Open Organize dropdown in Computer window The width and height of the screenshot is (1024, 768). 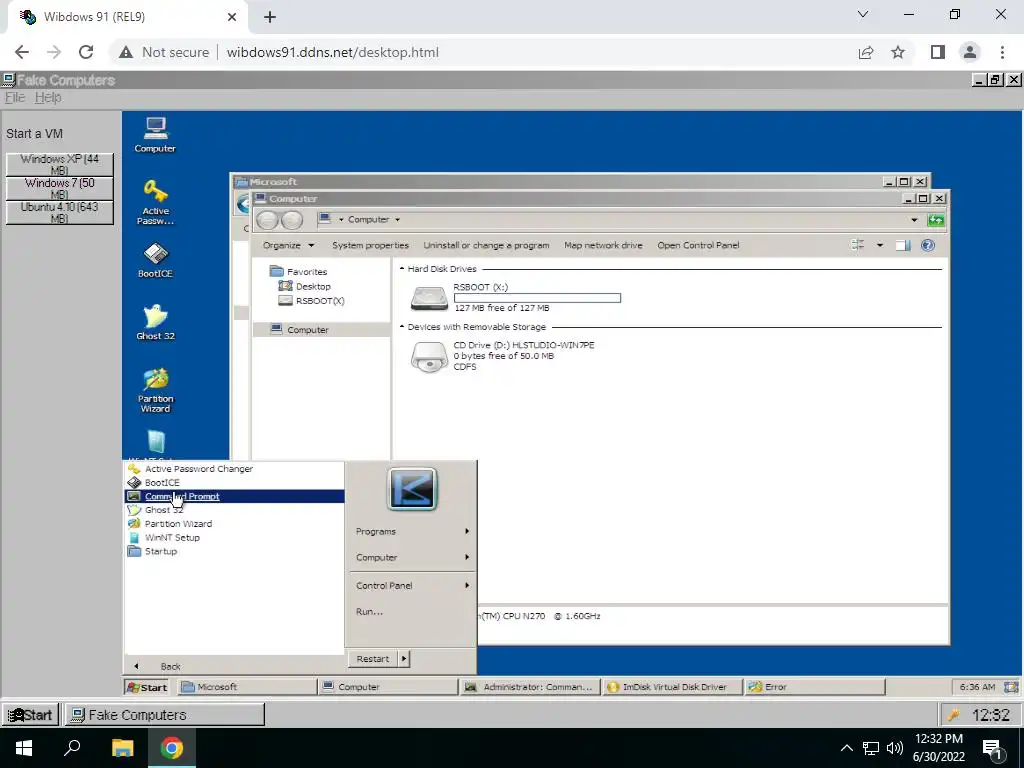(288, 246)
